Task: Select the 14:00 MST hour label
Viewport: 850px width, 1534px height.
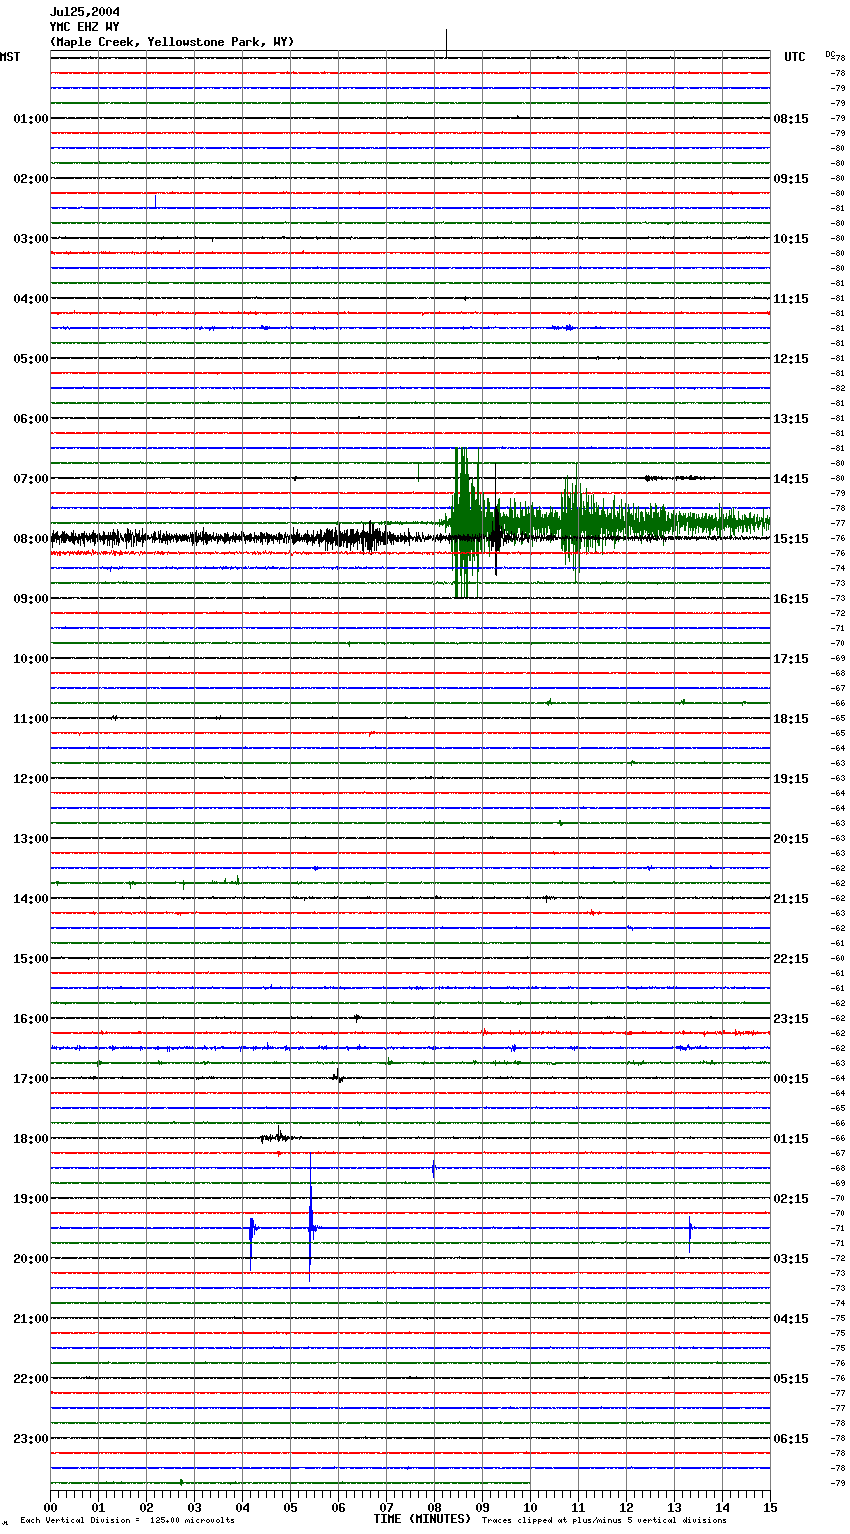Action: [x=31, y=899]
